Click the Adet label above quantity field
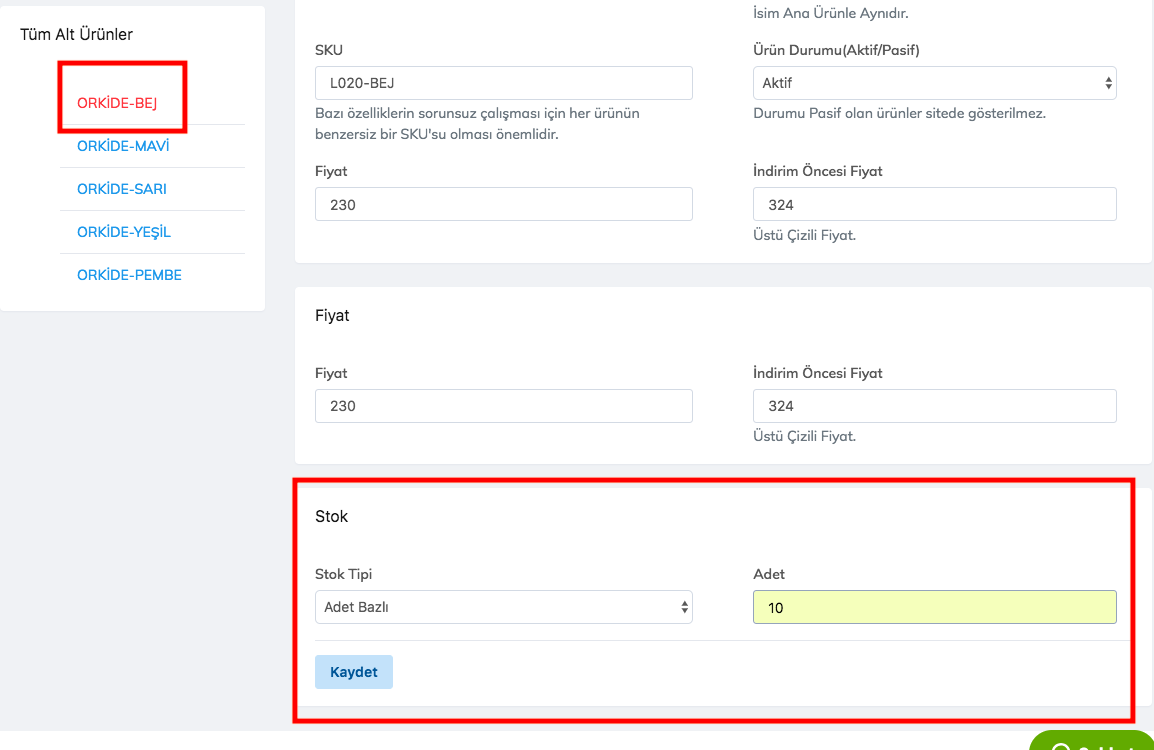 click(768, 574)
